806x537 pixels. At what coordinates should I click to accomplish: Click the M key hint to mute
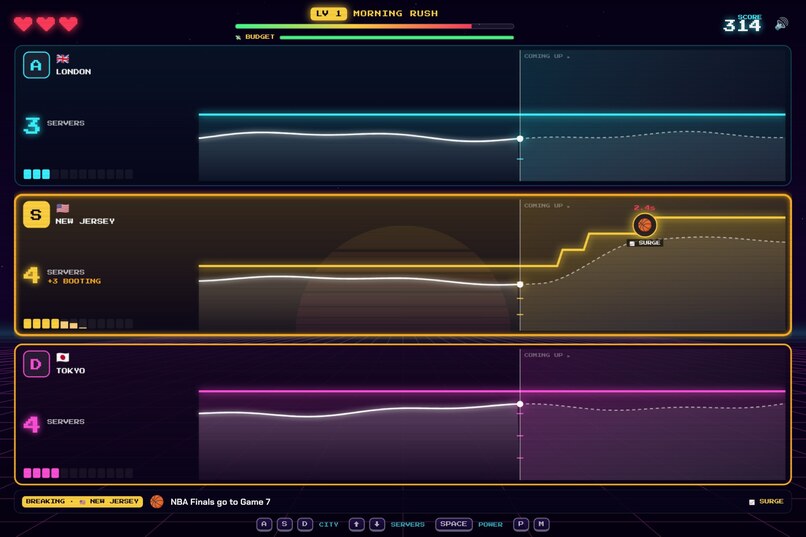[x=541, y=524]
